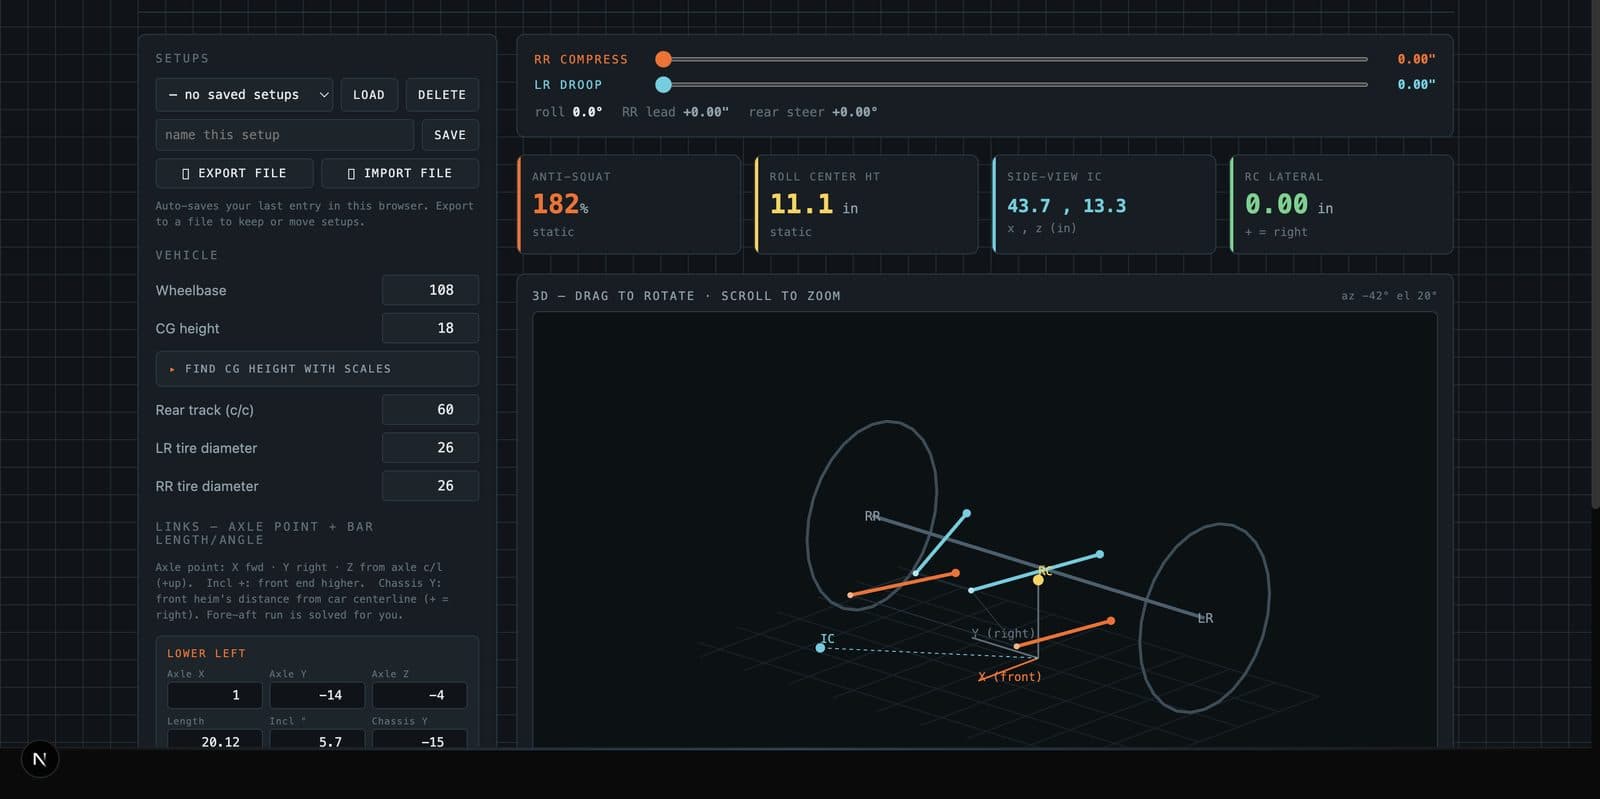Click the Lower Left Length field
The width and height of the screenshot is (1600, 799).
coord(215,740)
